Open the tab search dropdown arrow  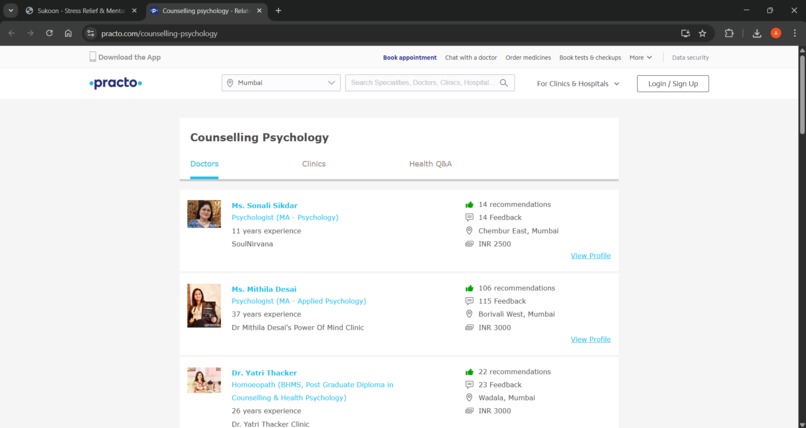point(10,10)
